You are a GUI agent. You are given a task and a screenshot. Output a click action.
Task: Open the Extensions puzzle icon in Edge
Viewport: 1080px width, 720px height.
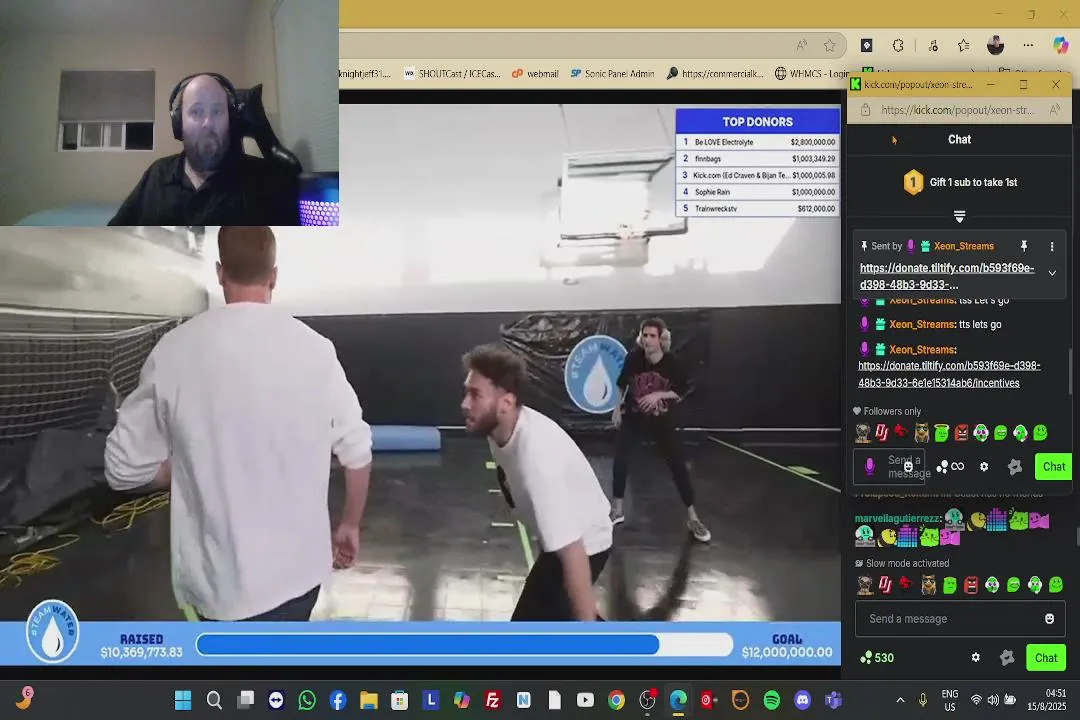click(898, 45)
